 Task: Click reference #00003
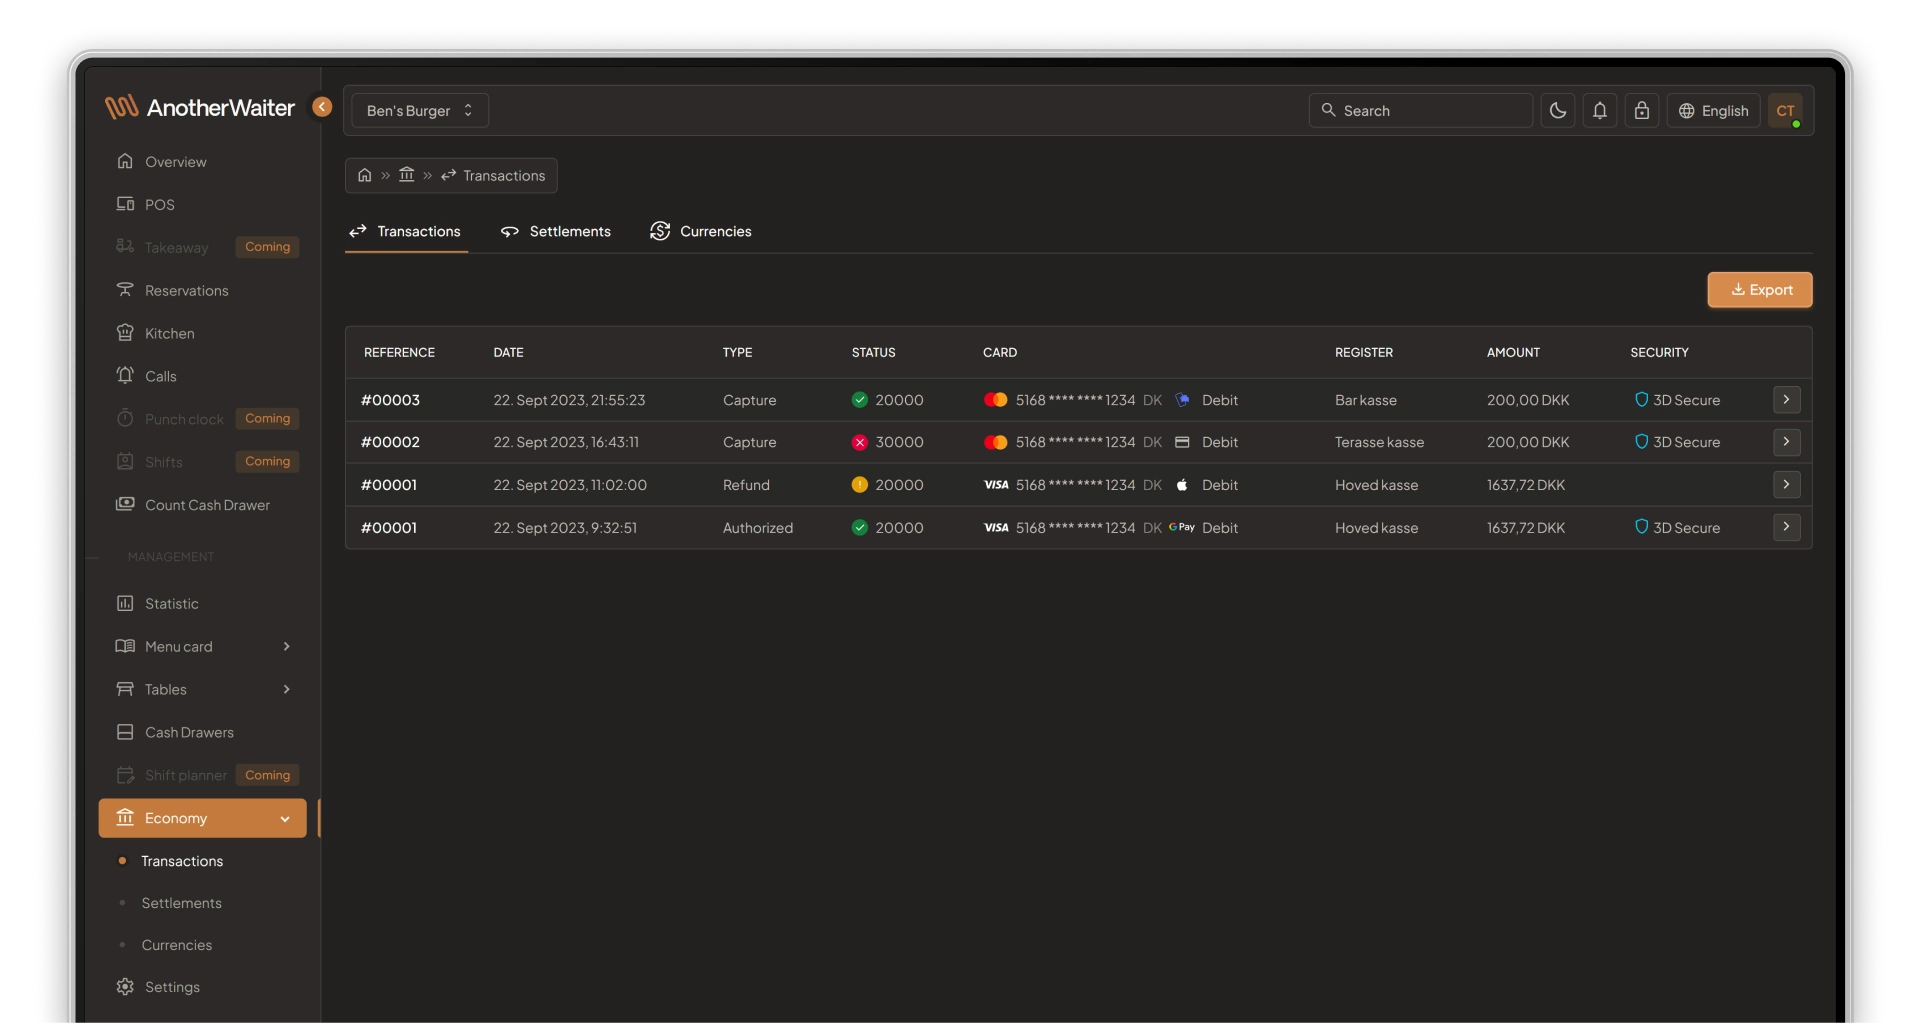coord(390,400)
